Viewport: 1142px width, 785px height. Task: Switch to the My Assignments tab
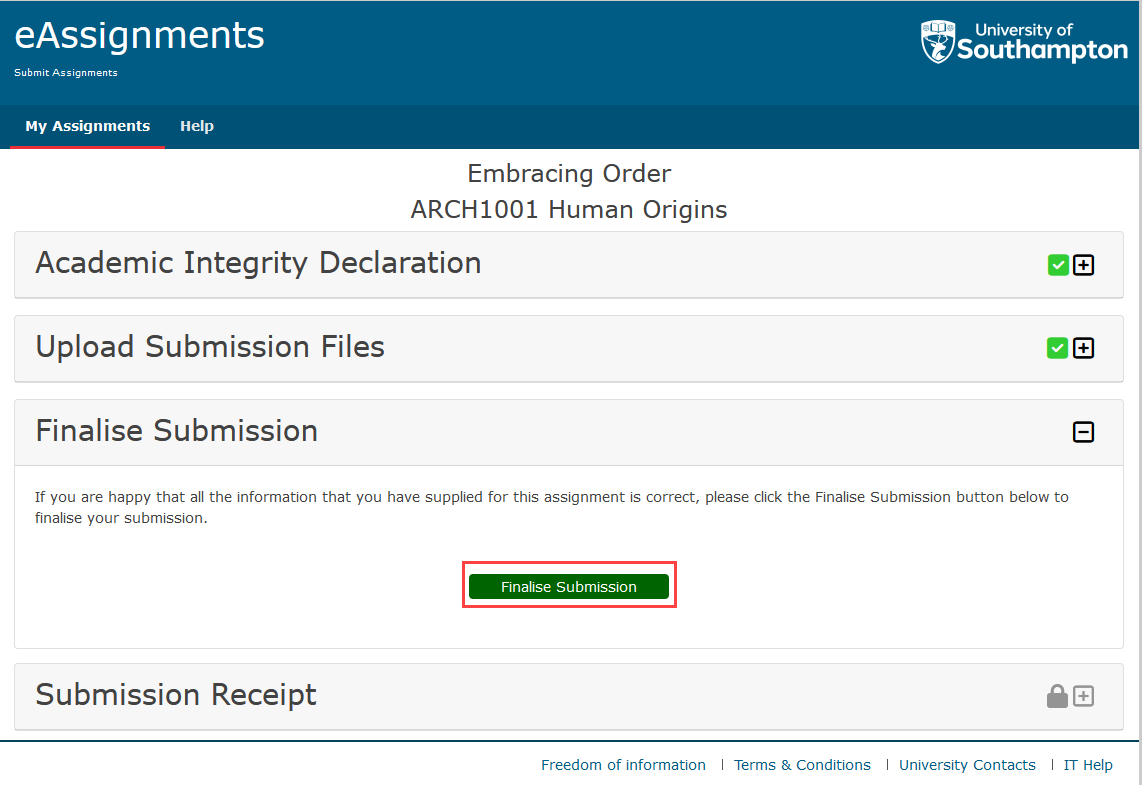coord(87,126)
